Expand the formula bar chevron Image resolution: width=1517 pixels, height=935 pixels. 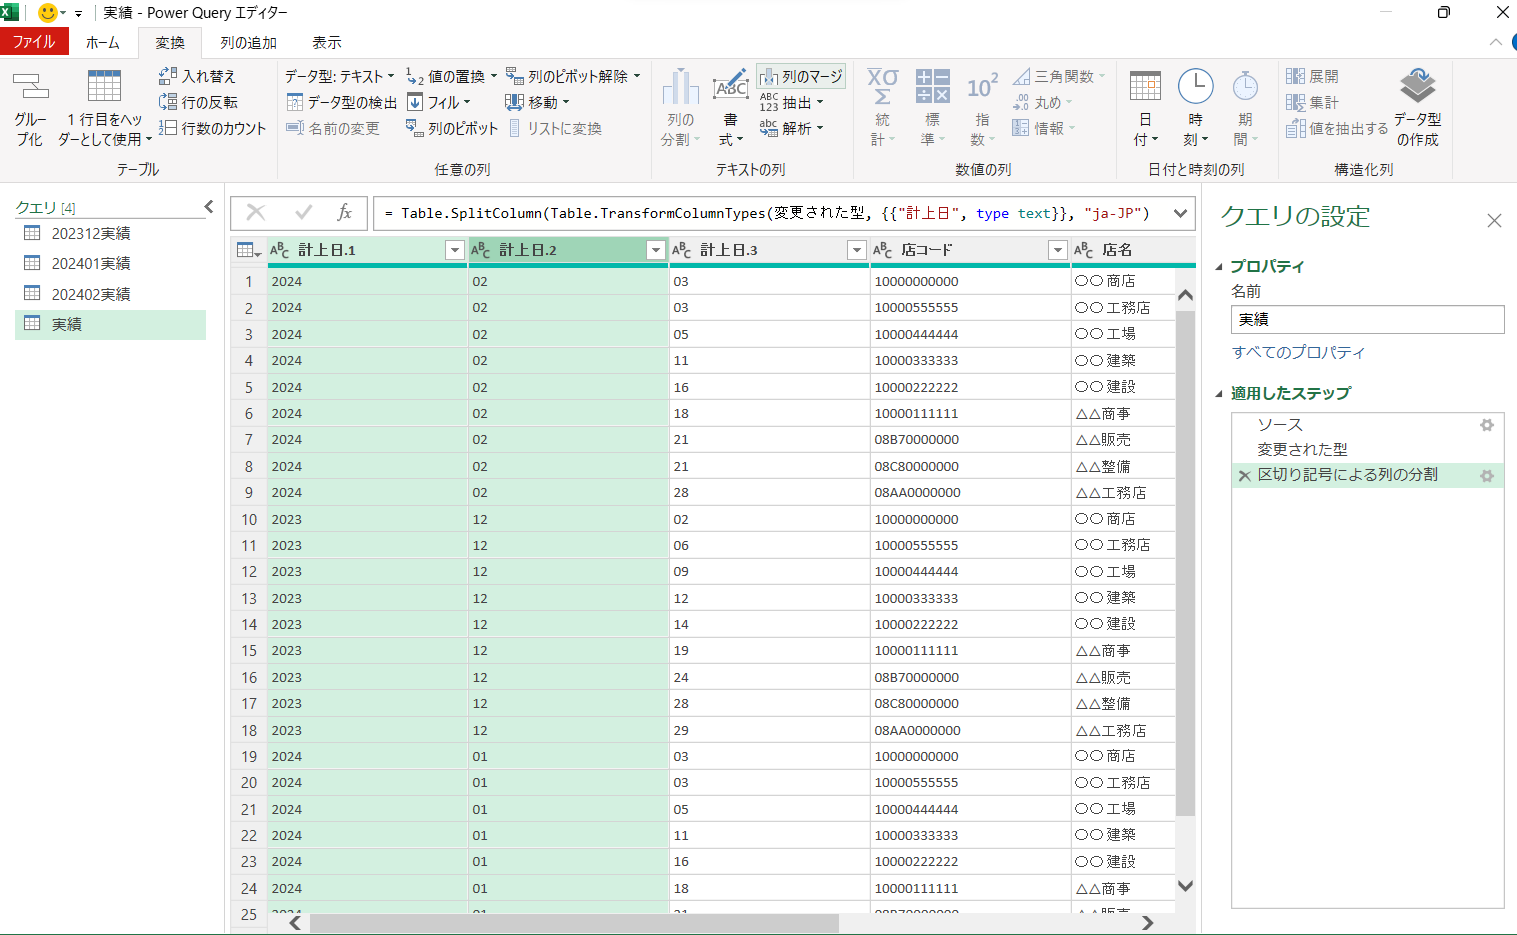(x=1180, y=213)
